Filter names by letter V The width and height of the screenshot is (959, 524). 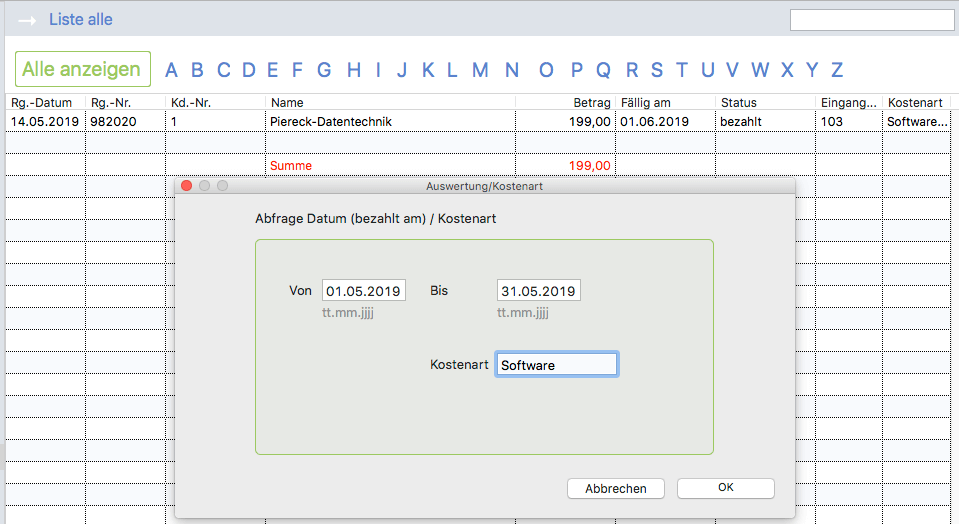click(x=732, y=70)
